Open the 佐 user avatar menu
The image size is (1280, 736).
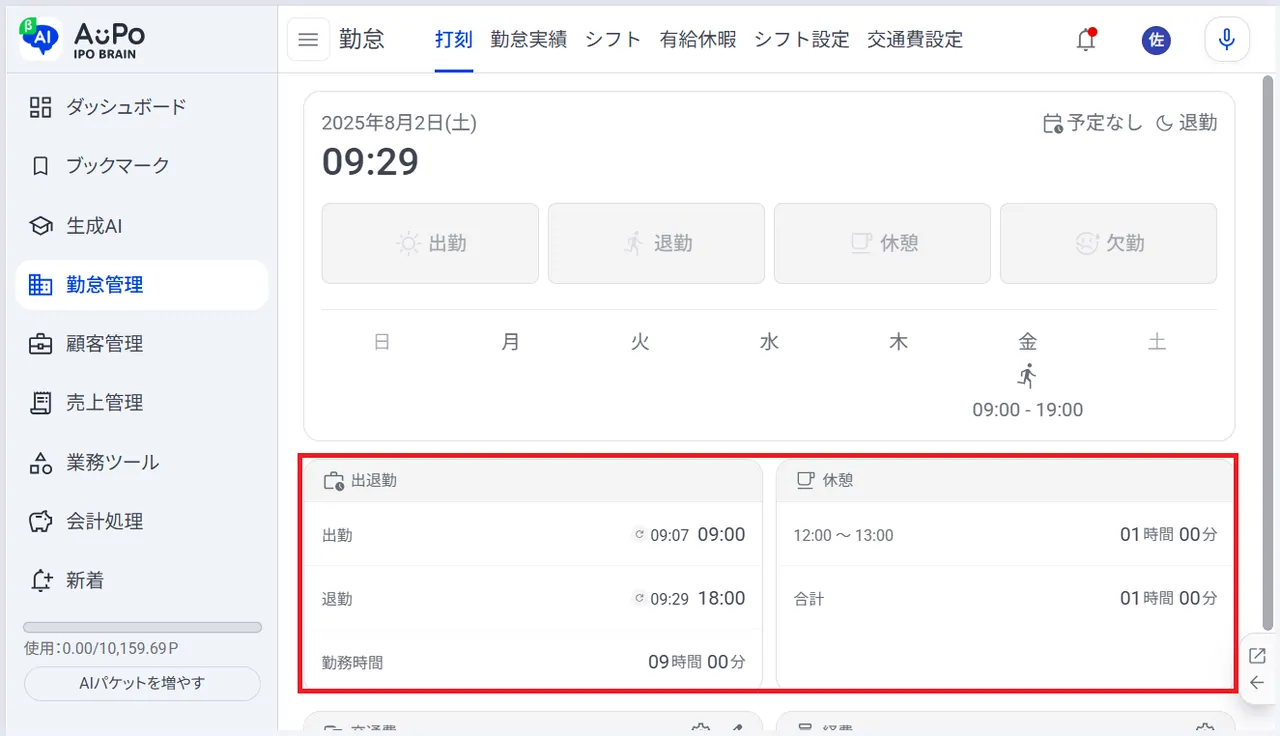[x=1156, y=40]
